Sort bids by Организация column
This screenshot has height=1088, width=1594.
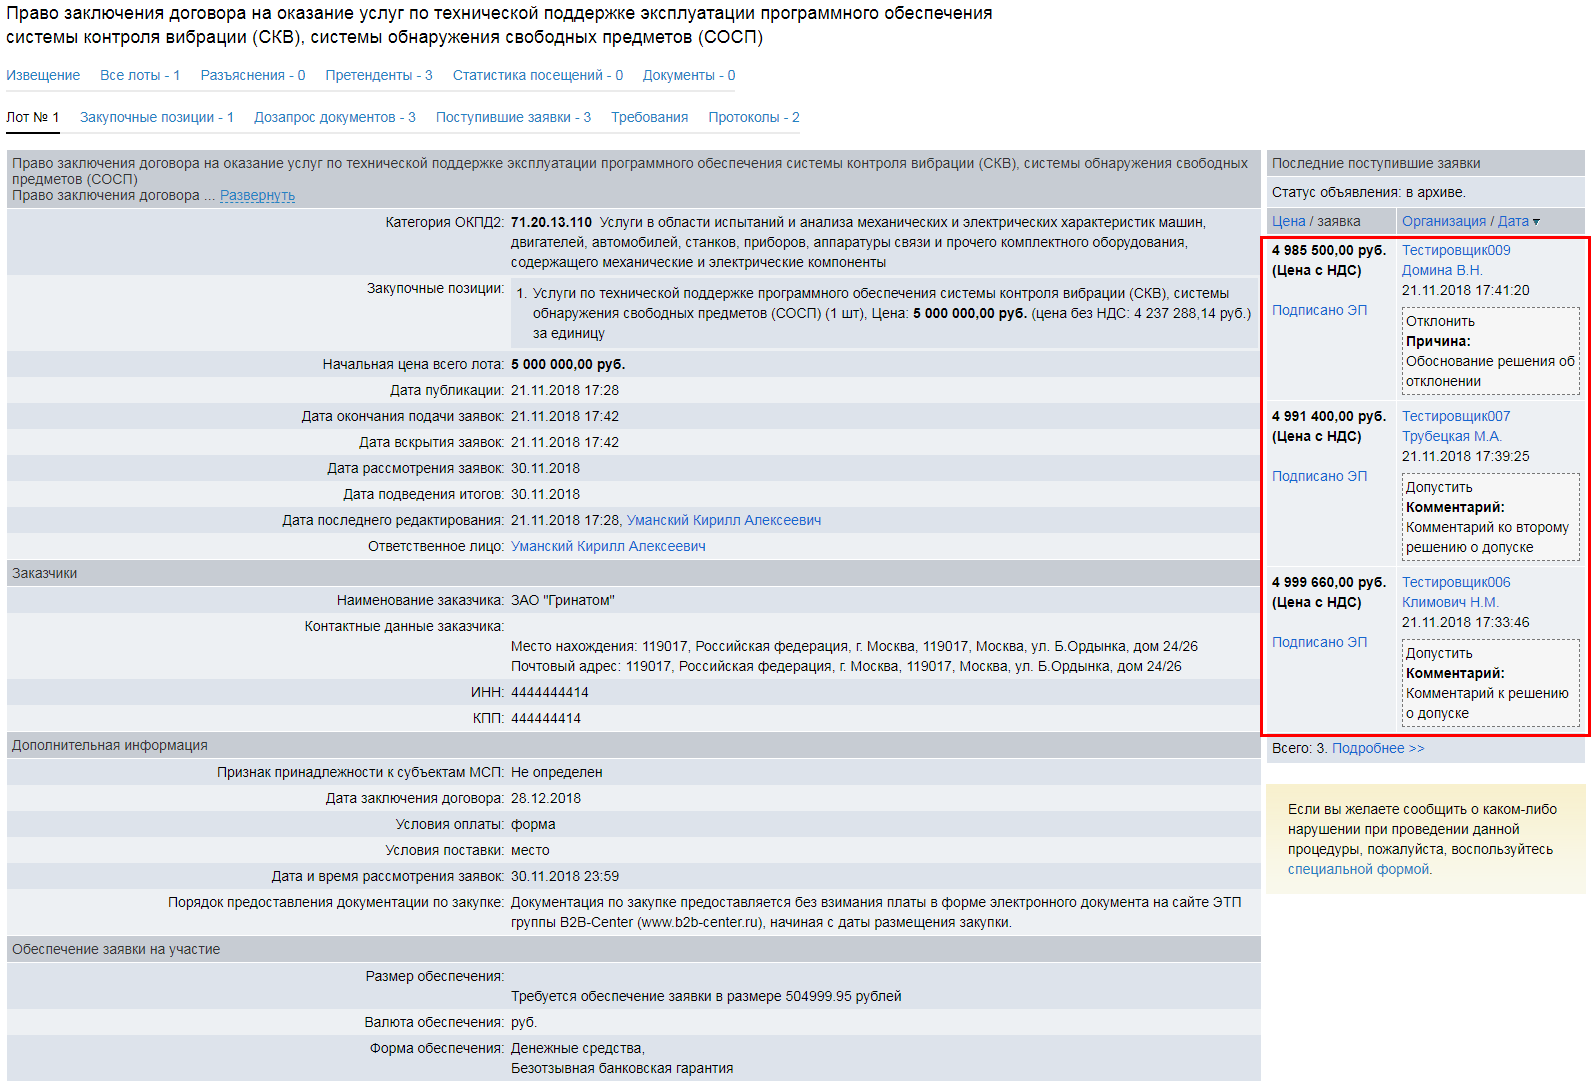click(1443, 222)
